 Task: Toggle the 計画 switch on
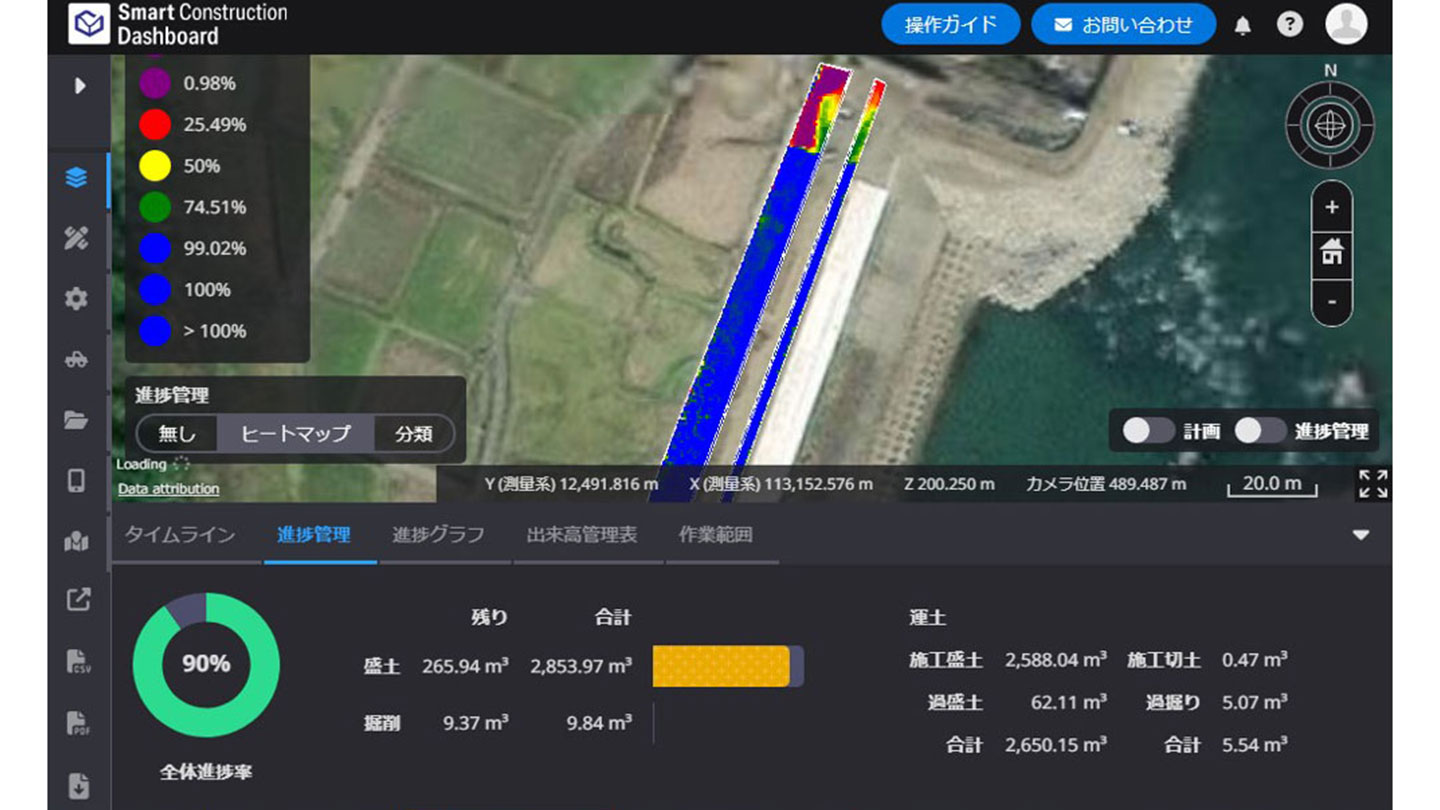pyautogui.click(x=1147, y=431)
